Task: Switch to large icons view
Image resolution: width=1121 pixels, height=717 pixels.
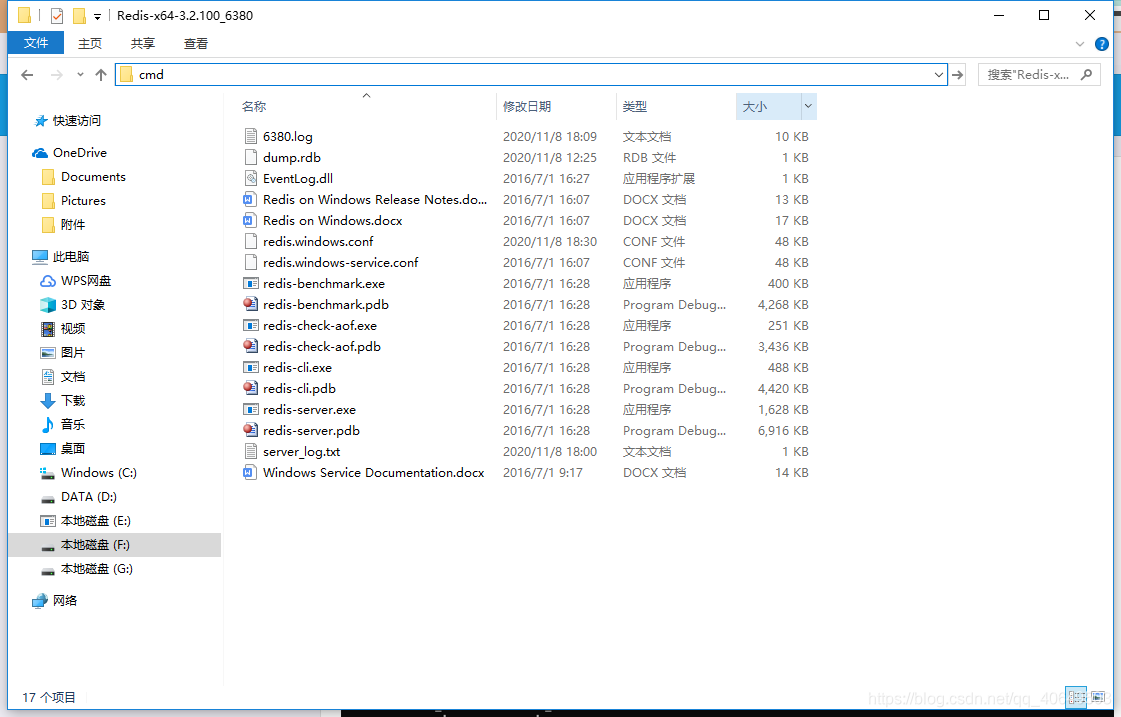Action: pos(1097,698)
